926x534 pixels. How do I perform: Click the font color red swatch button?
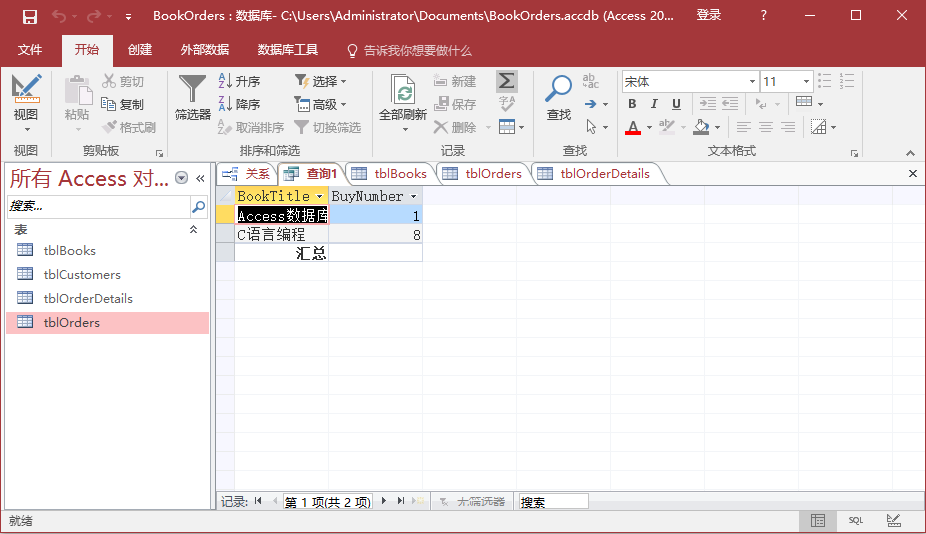(632, 127)
